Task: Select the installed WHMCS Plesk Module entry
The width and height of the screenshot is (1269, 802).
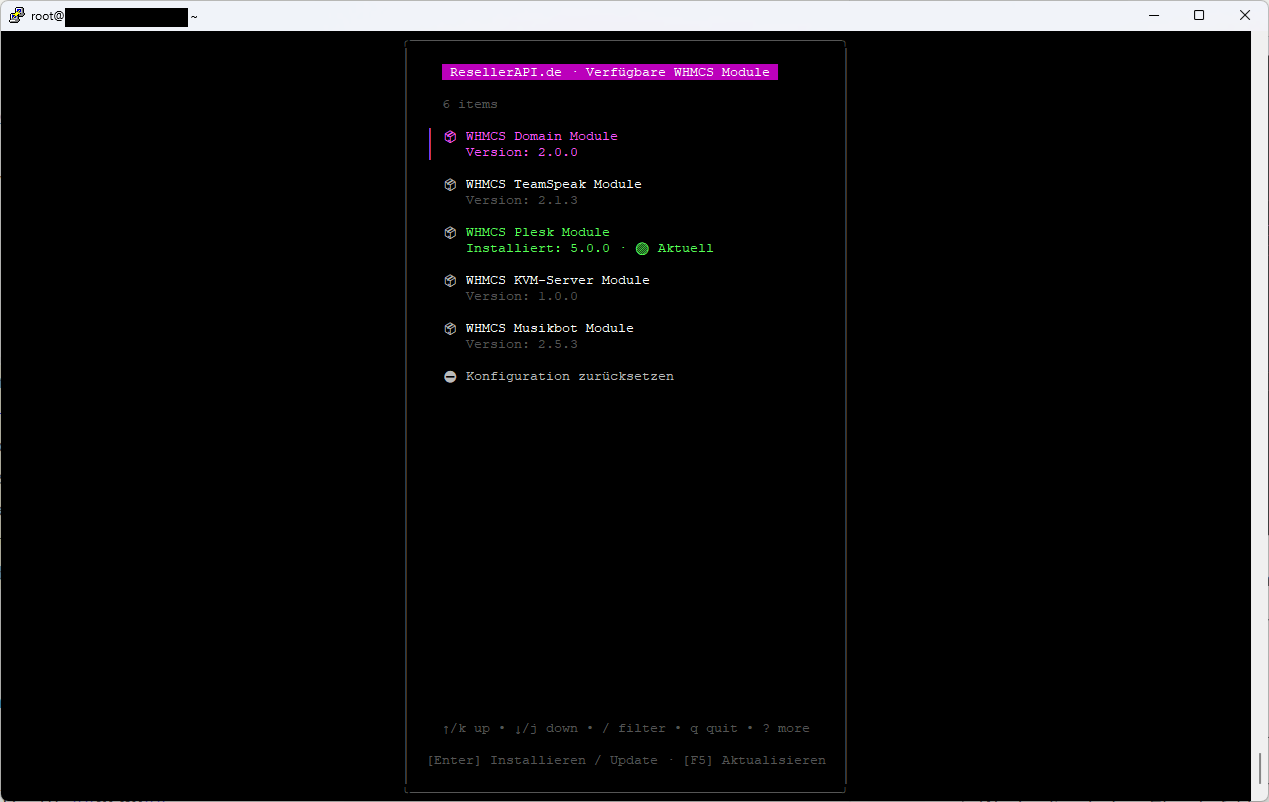Action: click(537, 231)
